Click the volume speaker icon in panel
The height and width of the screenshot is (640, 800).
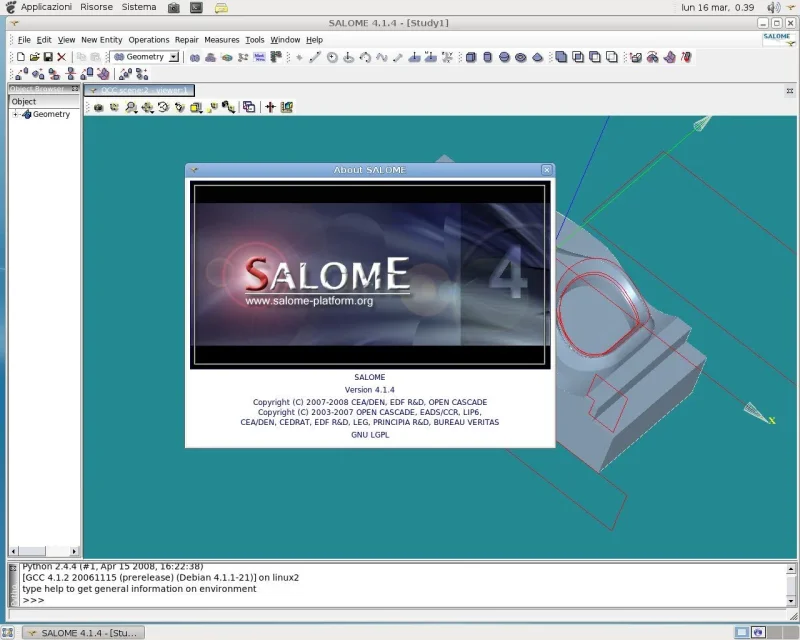(773, 7)
